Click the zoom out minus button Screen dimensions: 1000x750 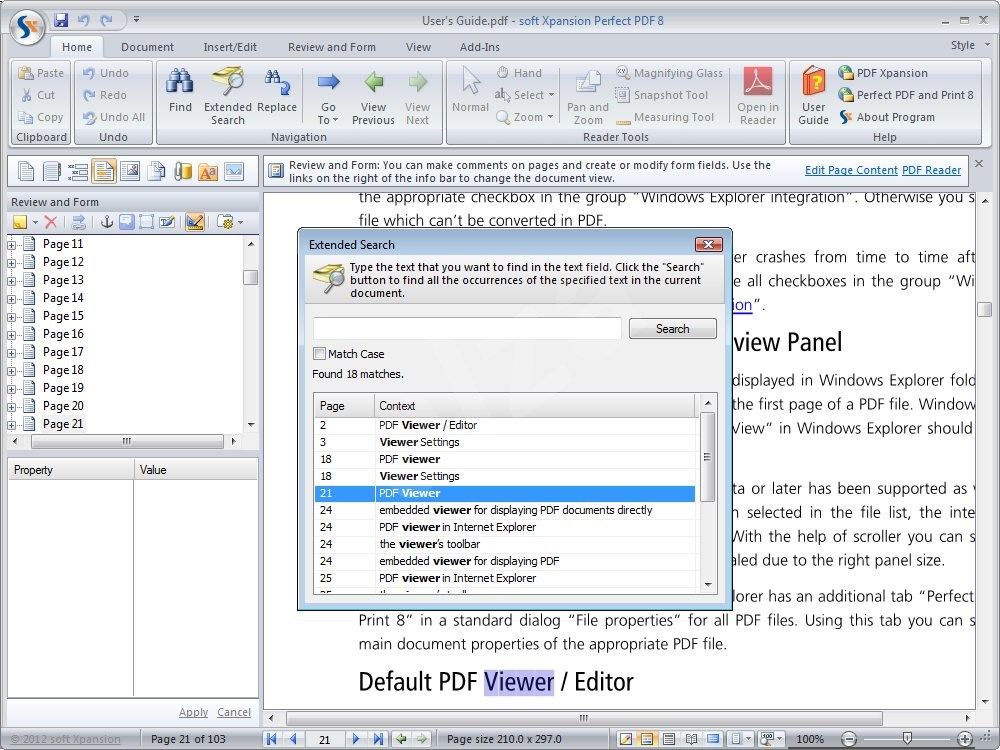[x=848, y=739]
